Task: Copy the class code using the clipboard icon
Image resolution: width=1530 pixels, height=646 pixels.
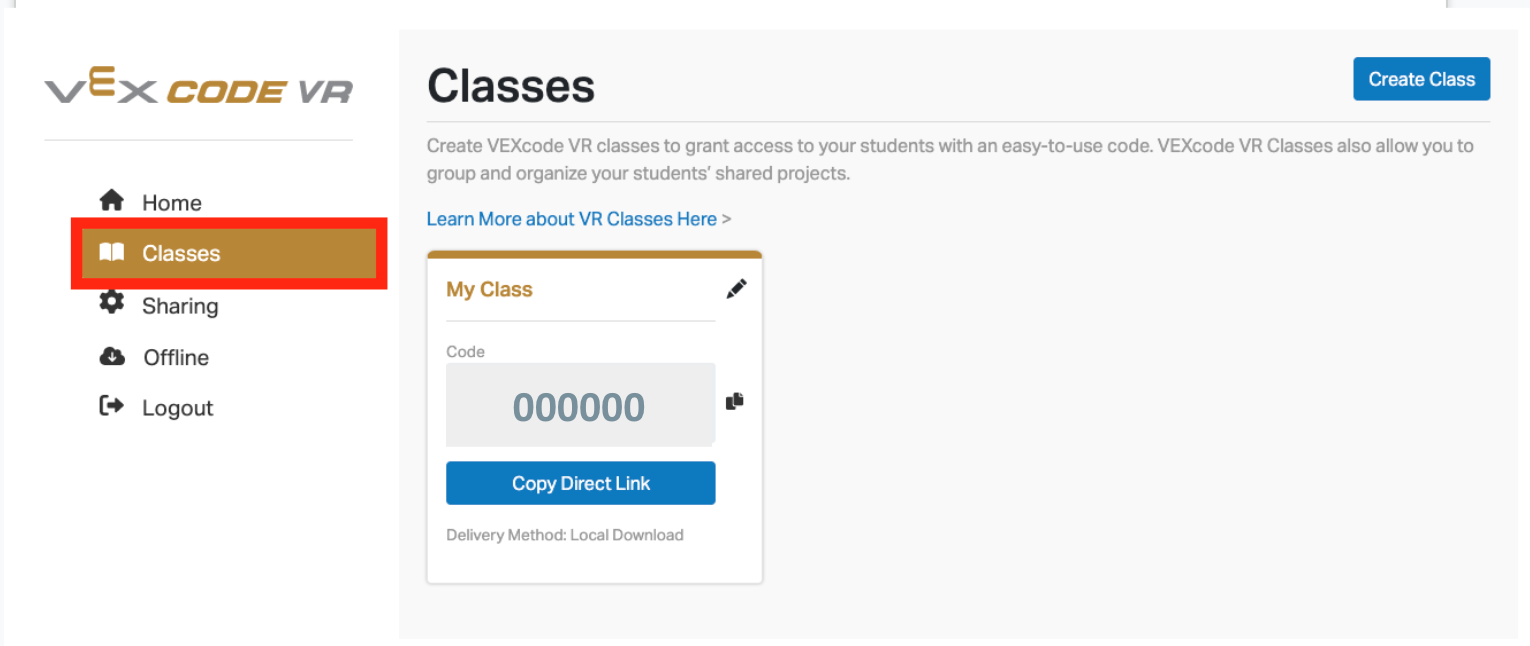Action: pos(735,402)
